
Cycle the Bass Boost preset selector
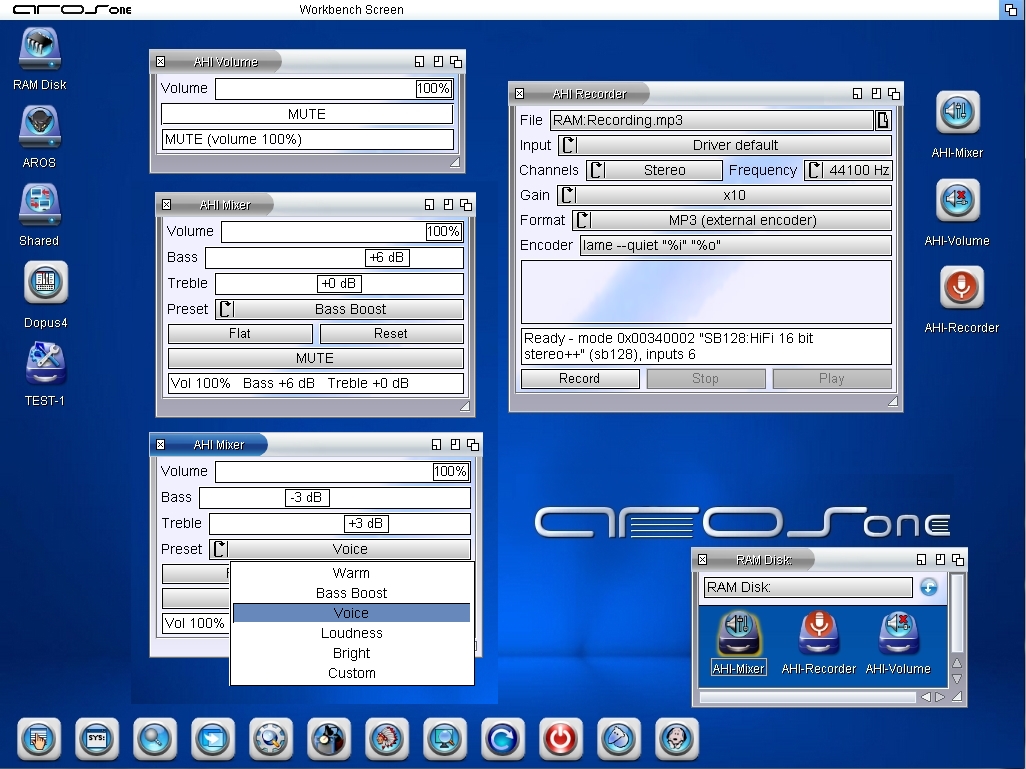pyautogui.click(x=340, y=309)
